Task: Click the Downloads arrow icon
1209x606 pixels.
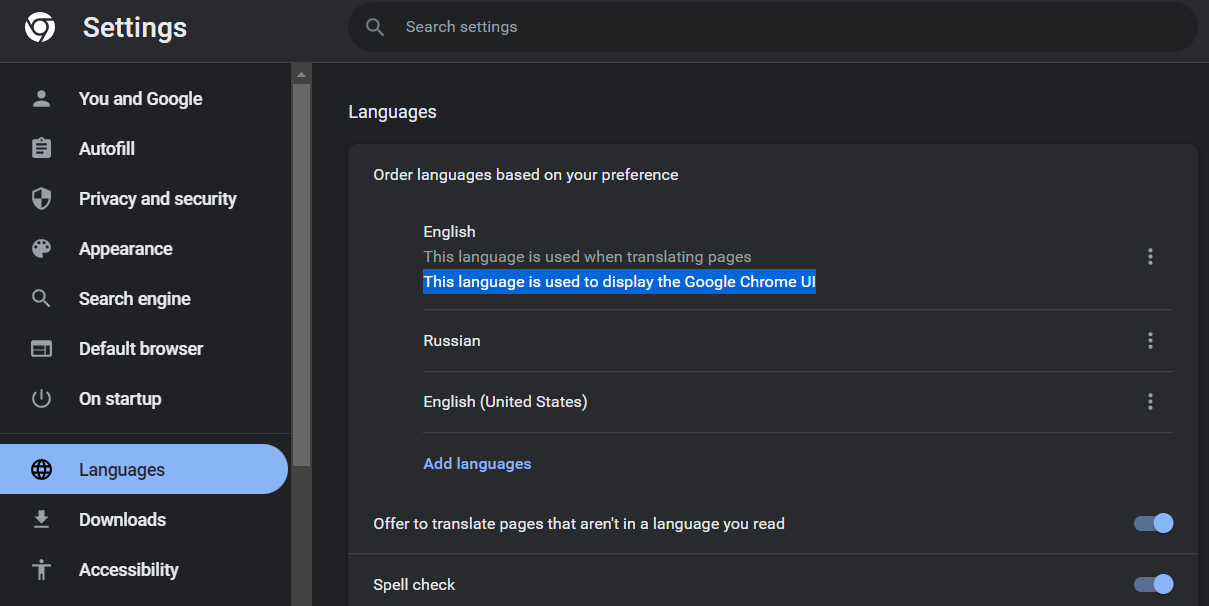Action: pos(41,520)
